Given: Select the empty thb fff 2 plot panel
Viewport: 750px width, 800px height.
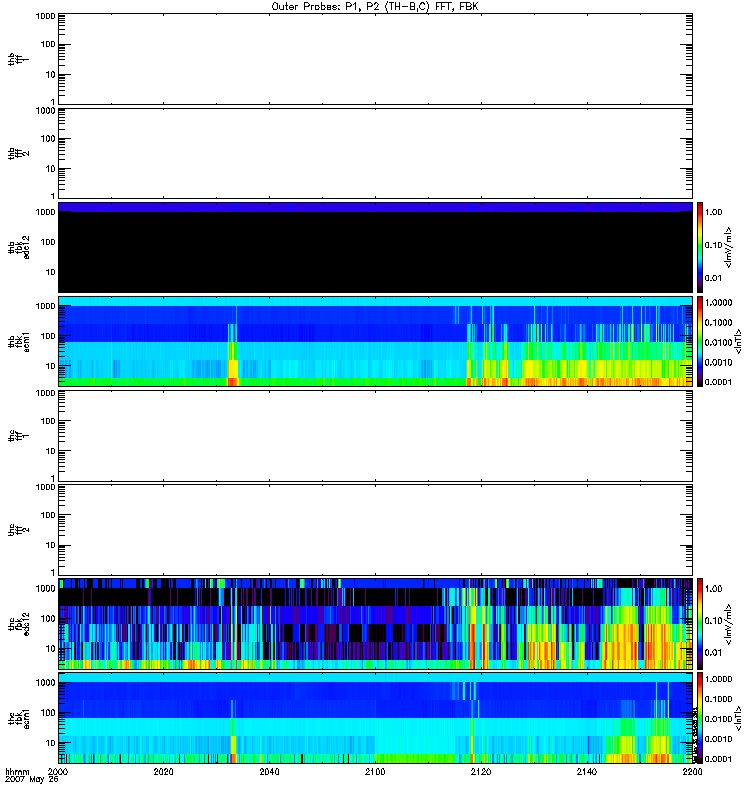Looking at the screenshot, I should click(375, 153).
